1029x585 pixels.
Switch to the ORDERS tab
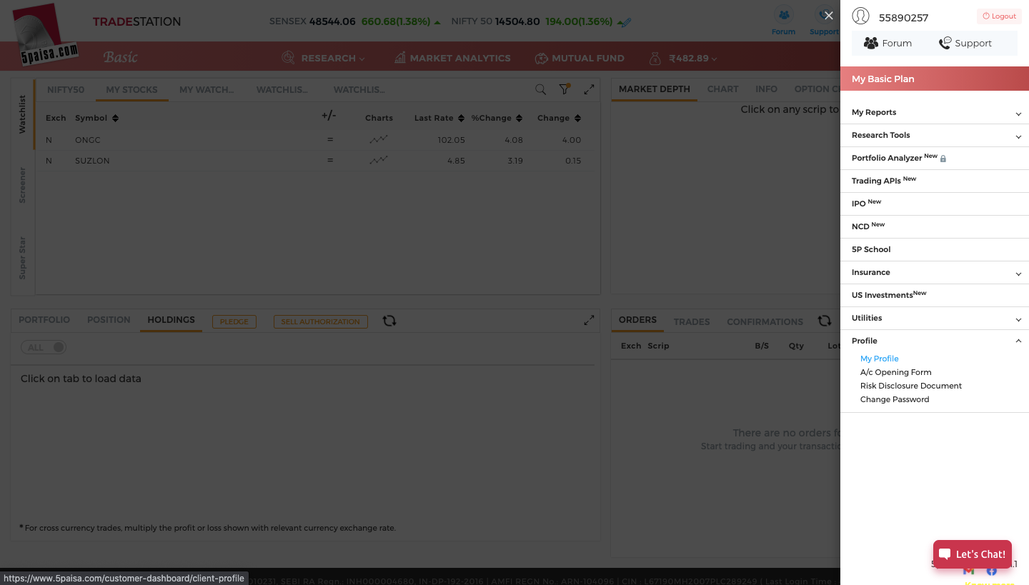tap(637, 320)
